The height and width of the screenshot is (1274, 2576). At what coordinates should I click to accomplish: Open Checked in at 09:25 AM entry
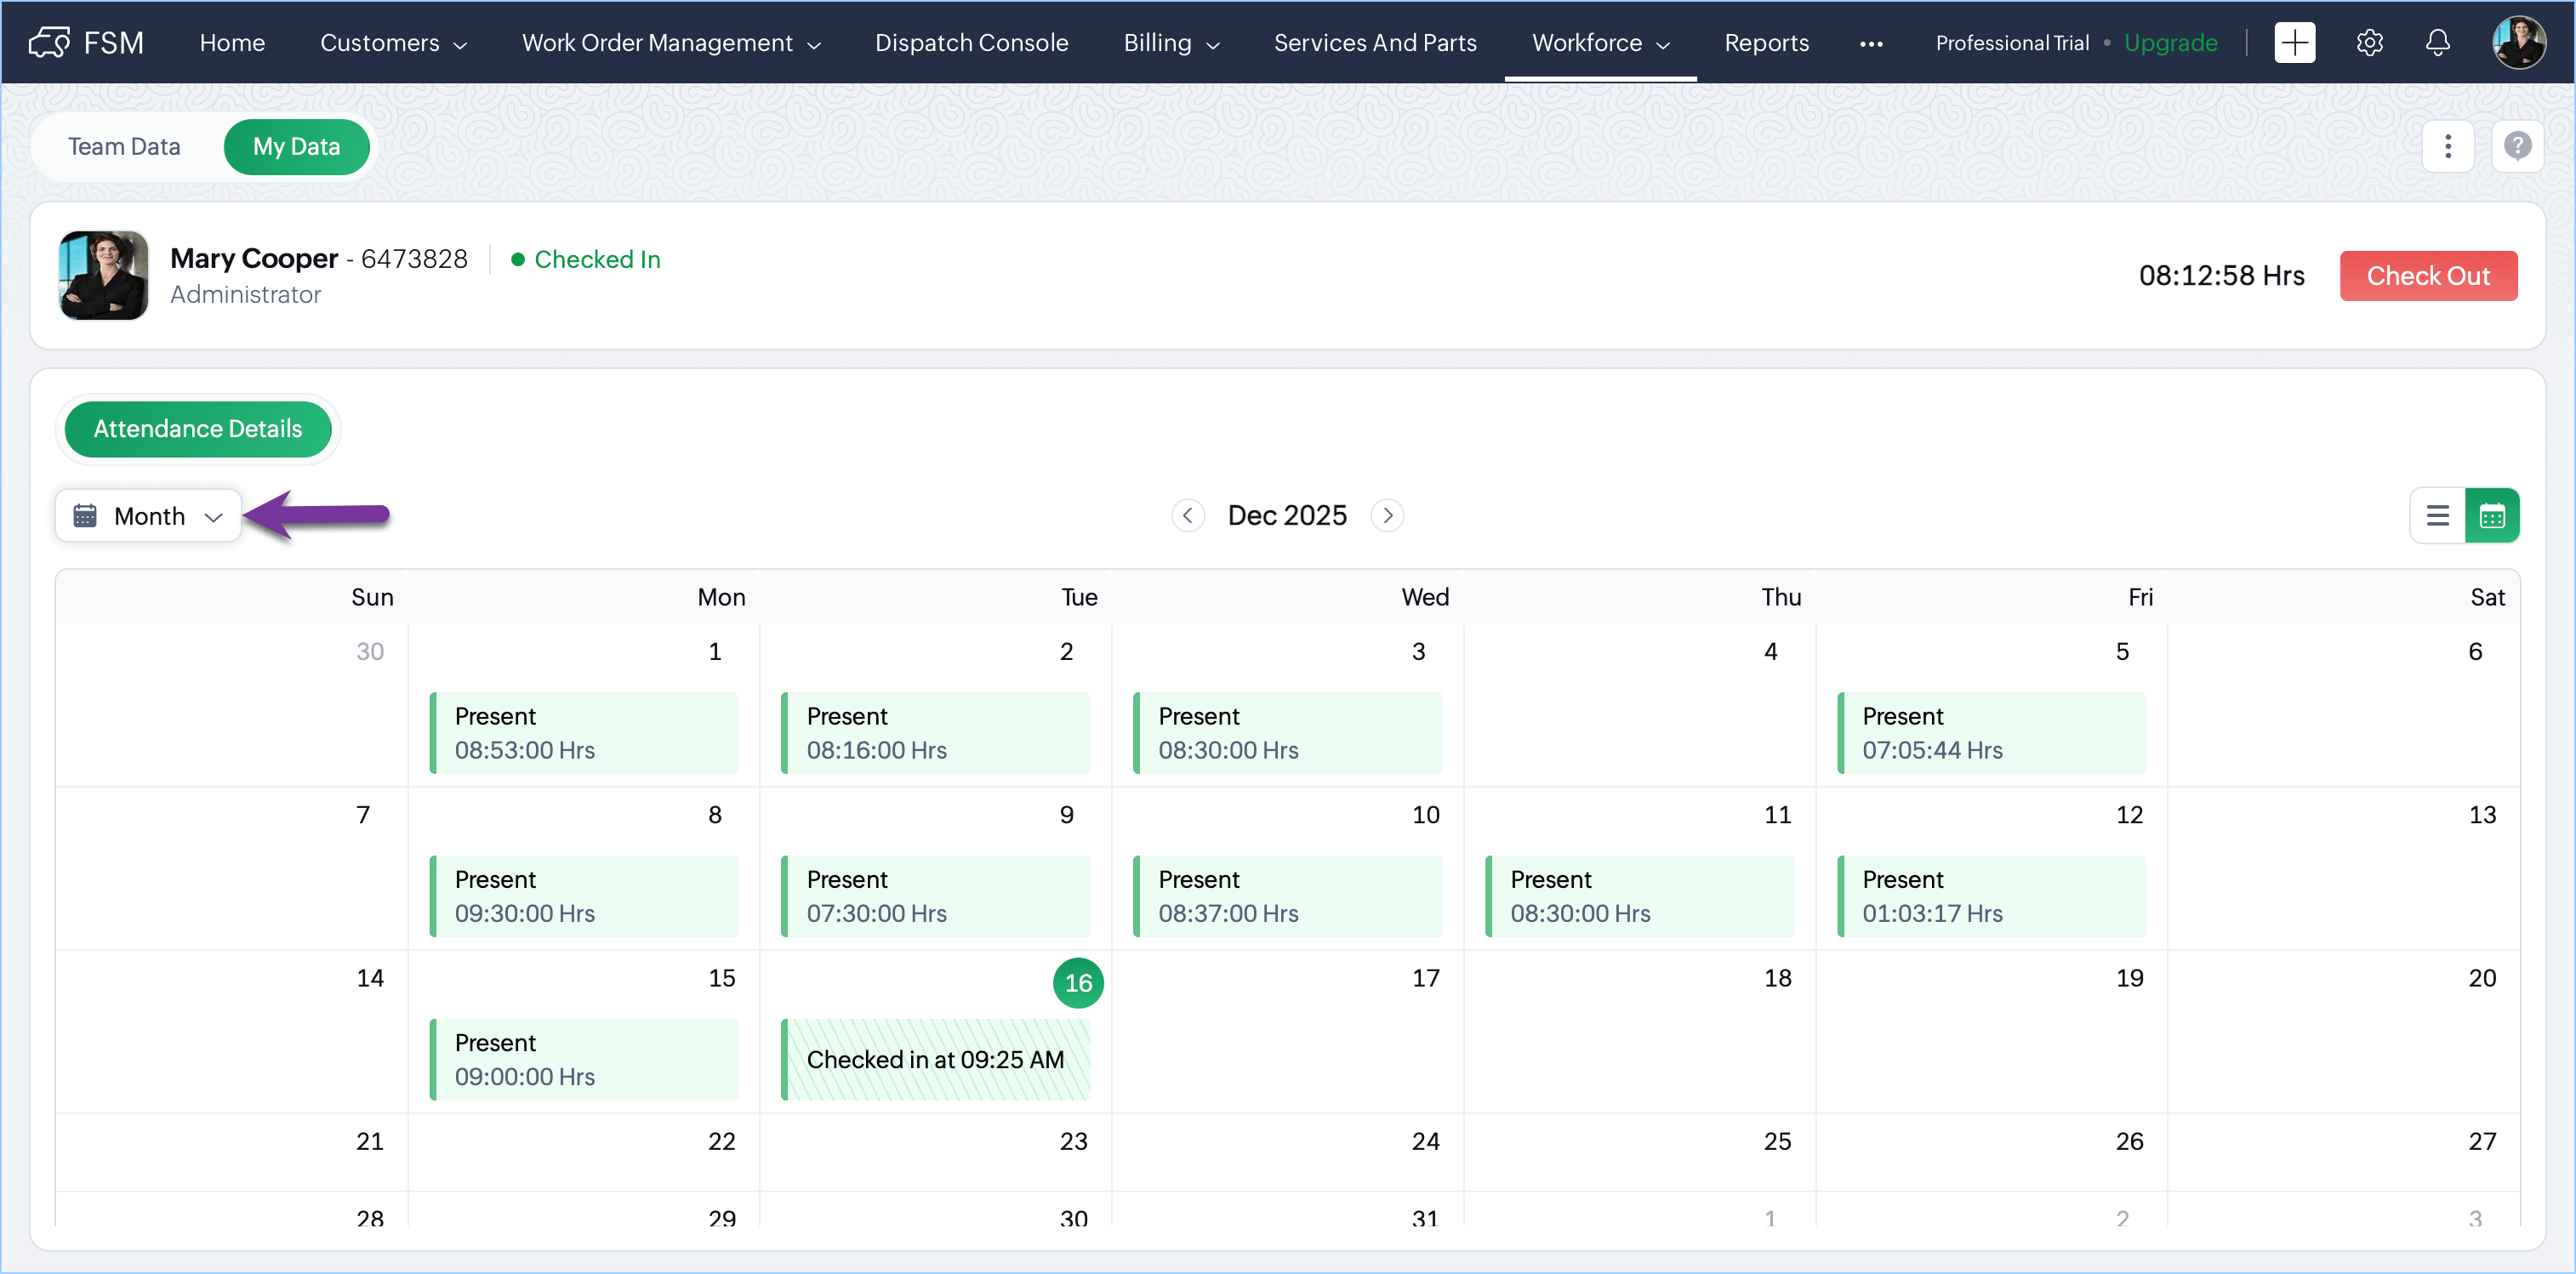pyautogui.click(x=935, y=1059)
